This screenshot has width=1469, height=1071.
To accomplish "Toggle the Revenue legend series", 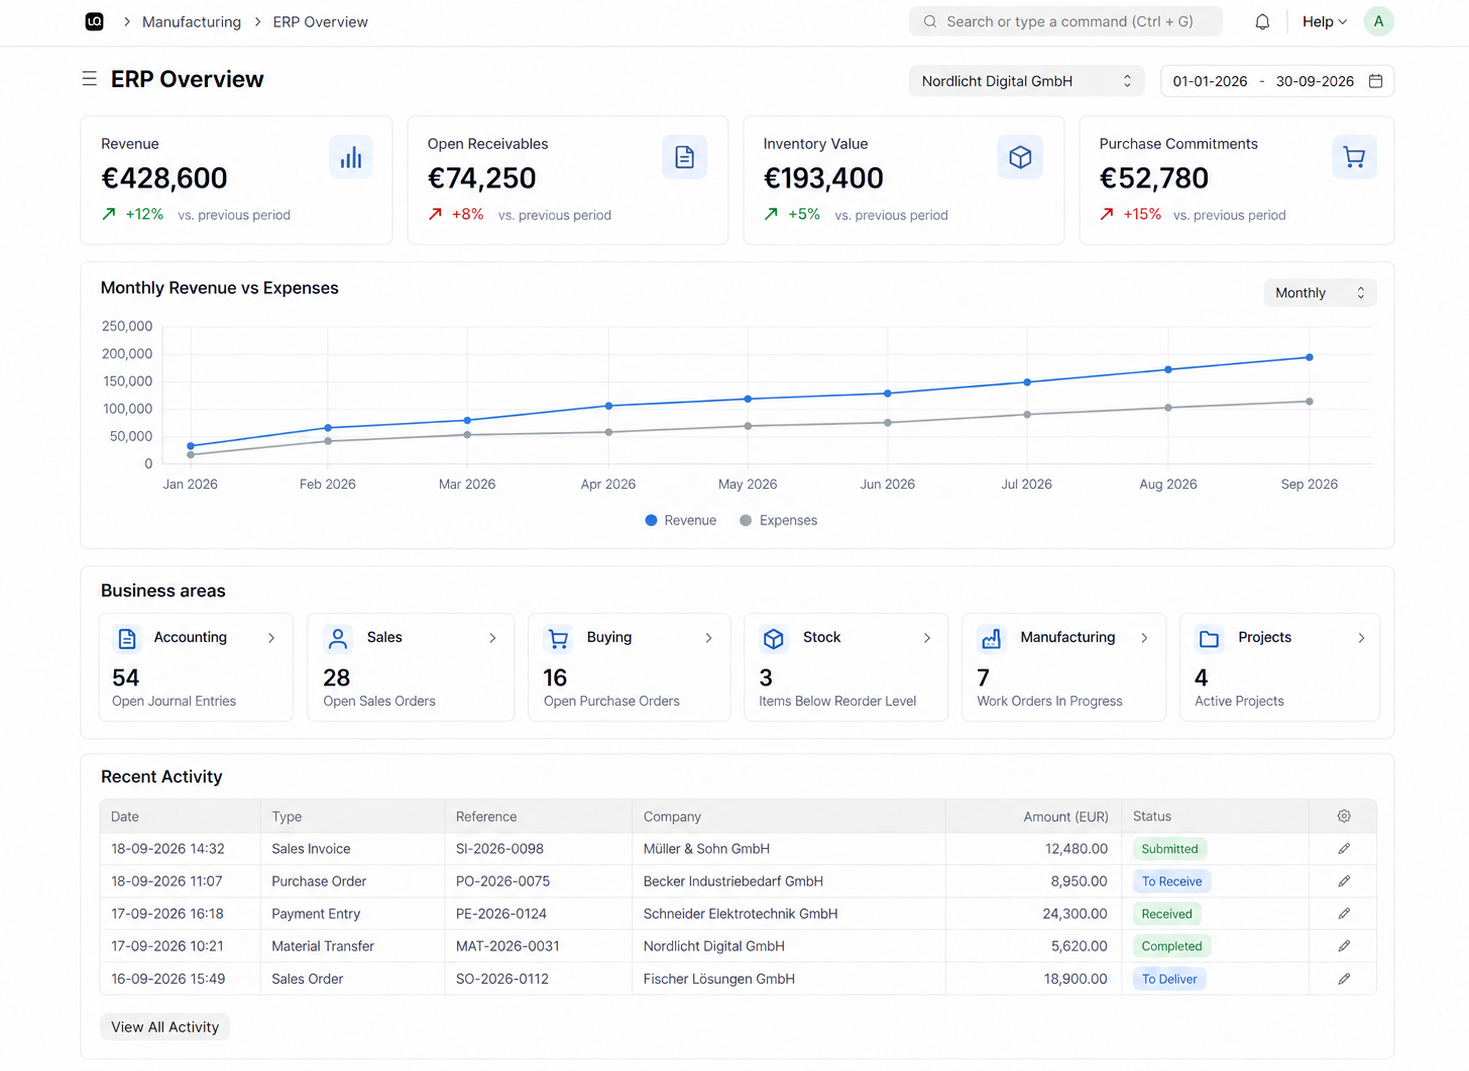I will click(x=681, y=520).
